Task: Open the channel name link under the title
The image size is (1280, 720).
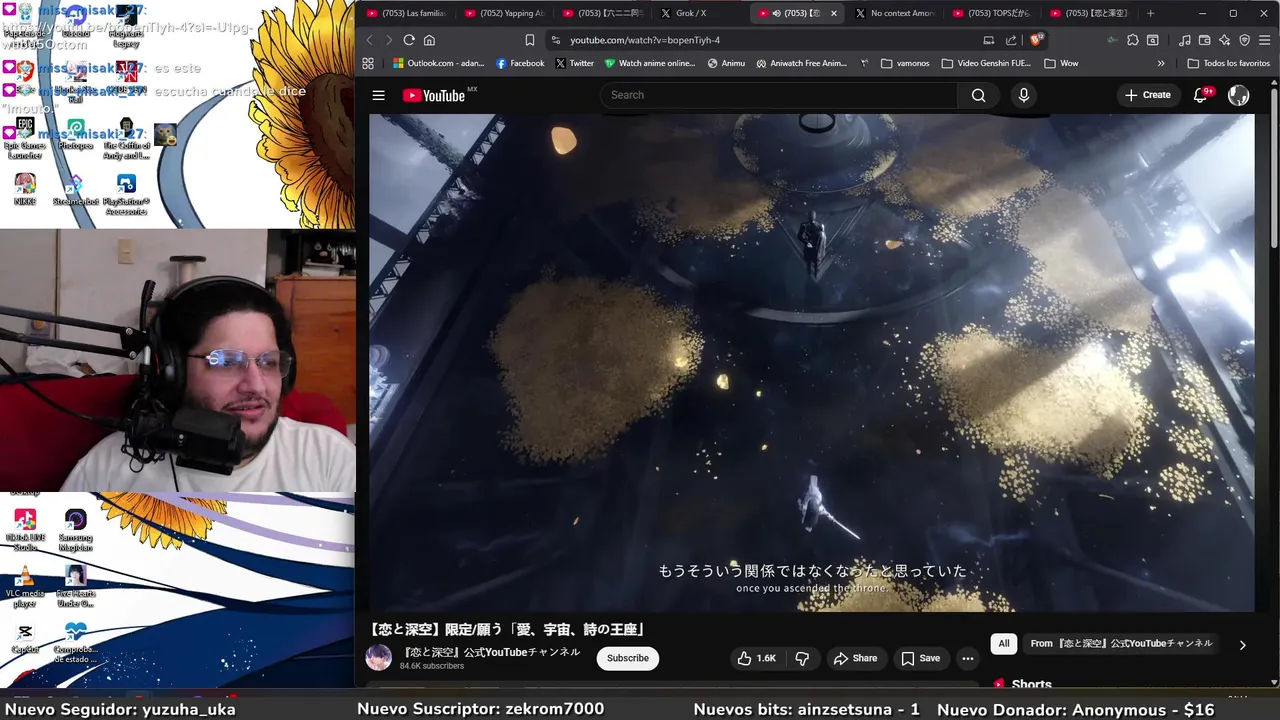Action: pyautogui.click(x=490, y=652)
